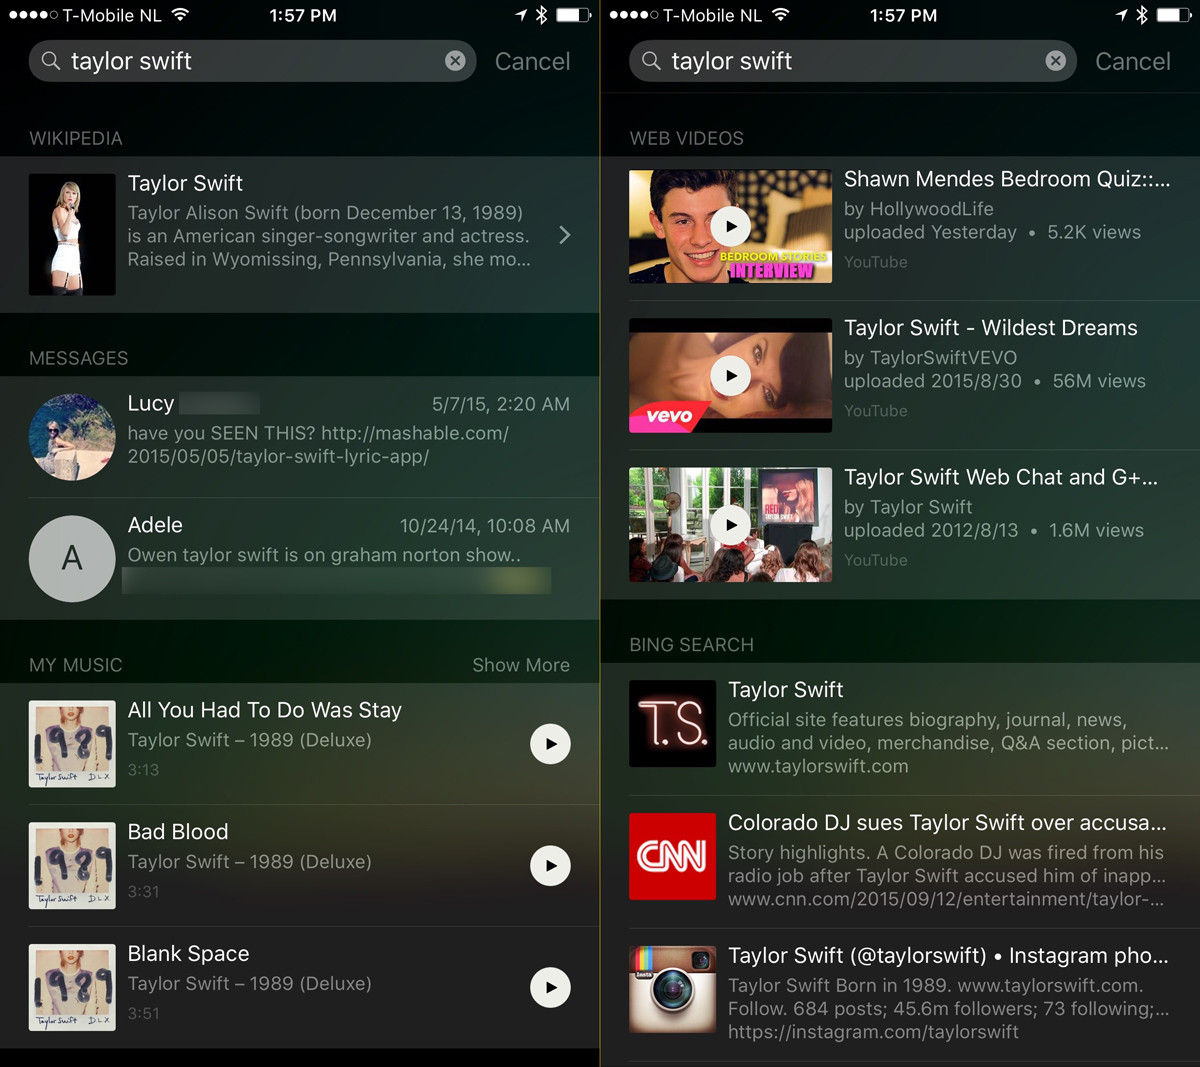Viewport: 1200px width, 1067px height.
Task: Tap Show More in My Music
Action: (x=521, y=665)
